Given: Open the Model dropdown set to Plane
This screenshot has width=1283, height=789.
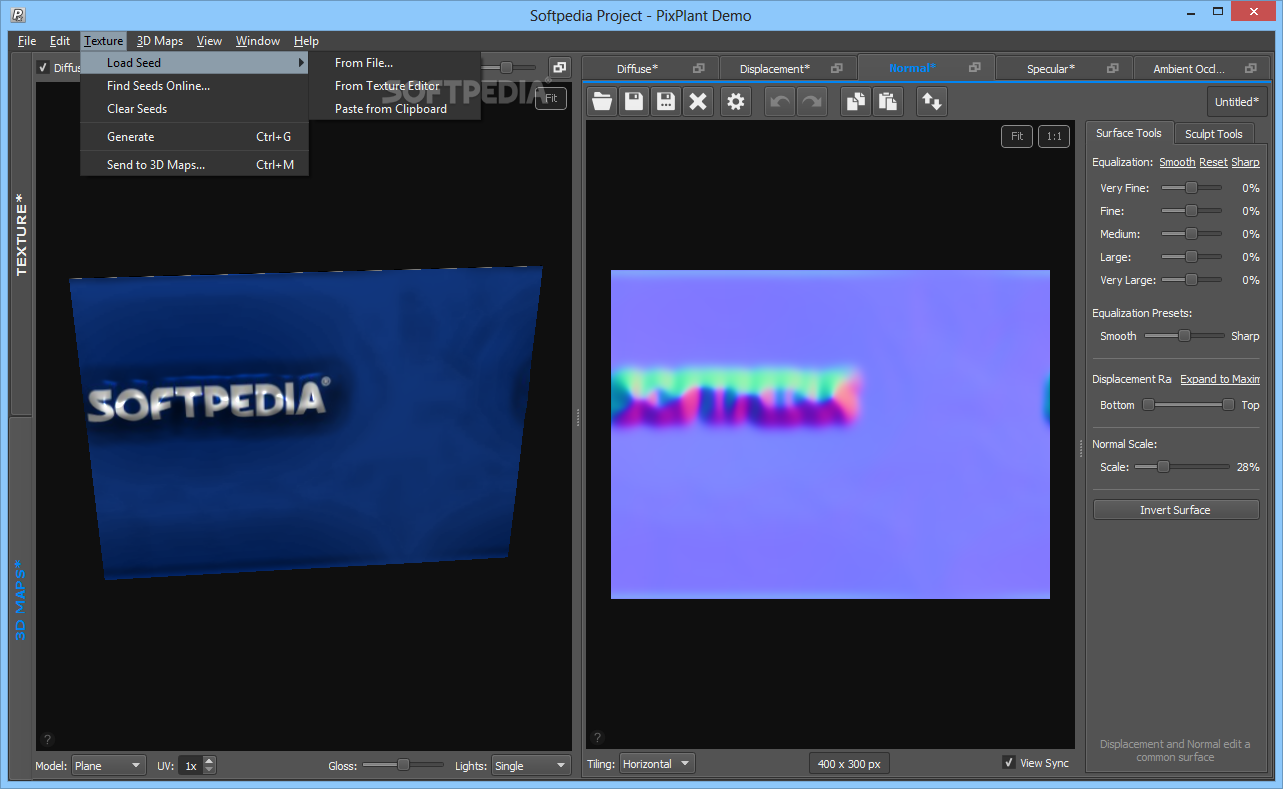Looking at the screenshot, I should 109,766.
